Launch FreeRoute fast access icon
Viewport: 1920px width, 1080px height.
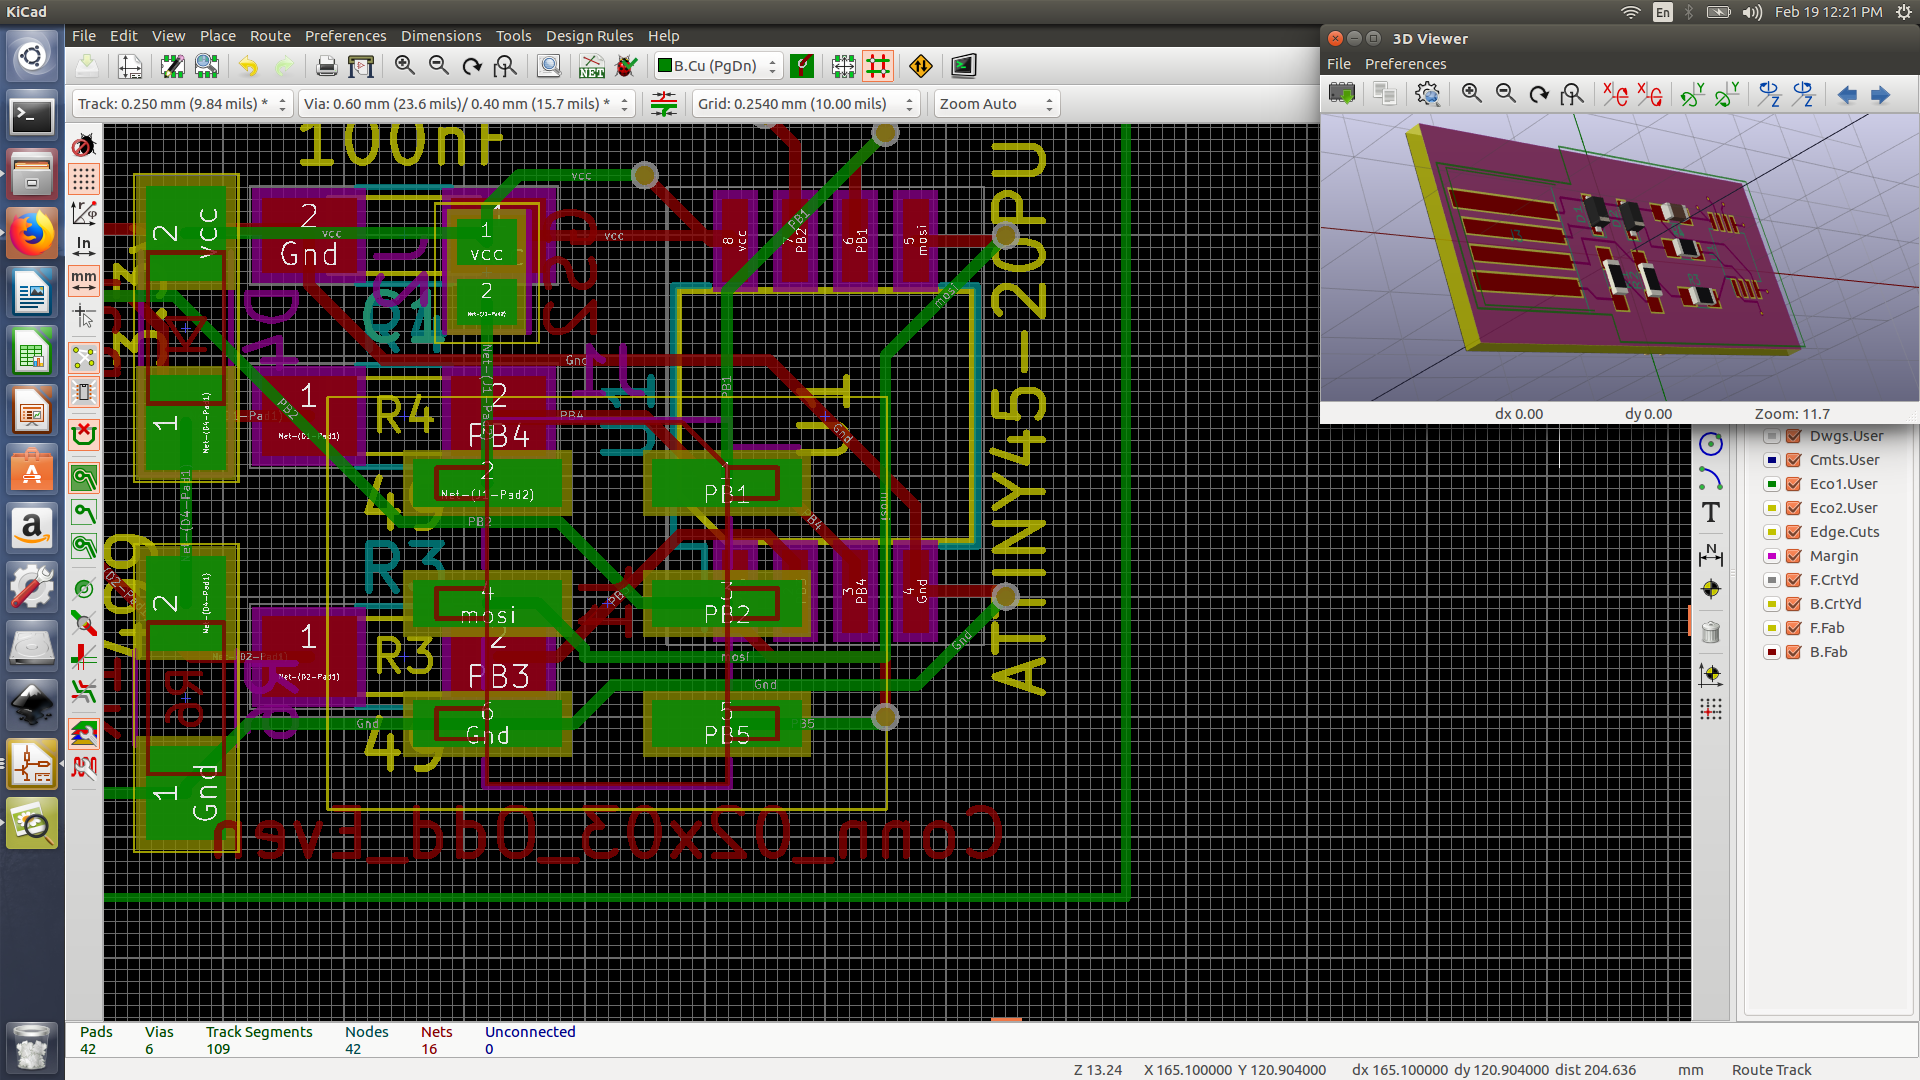[921, 66]
